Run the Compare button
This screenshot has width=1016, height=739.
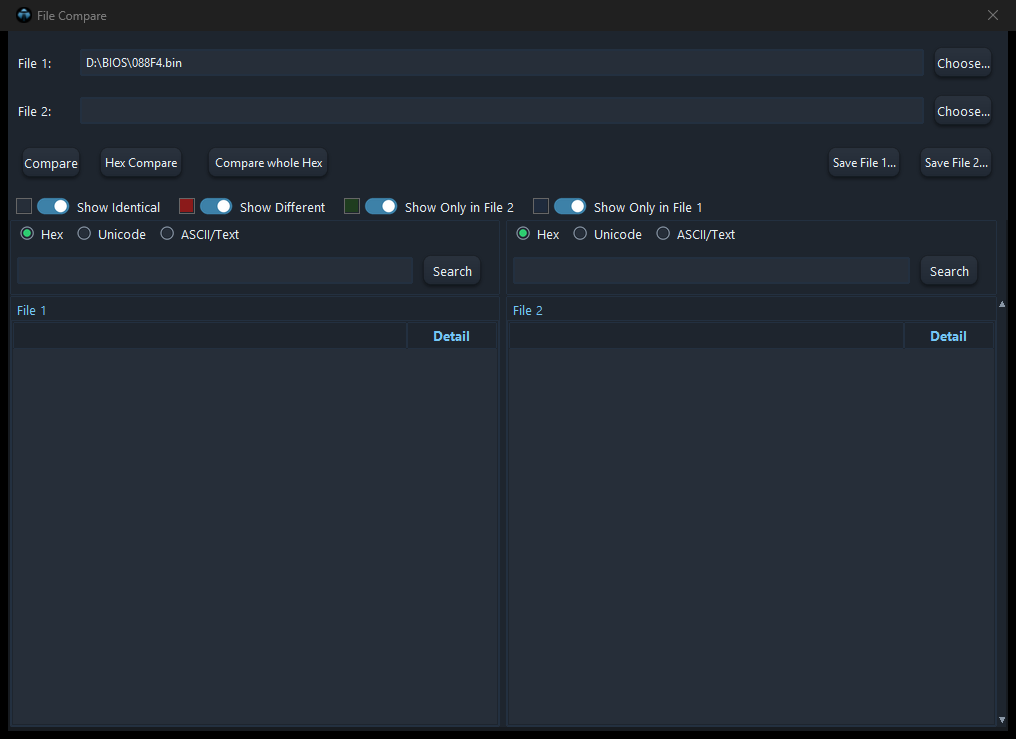point(51,163)
